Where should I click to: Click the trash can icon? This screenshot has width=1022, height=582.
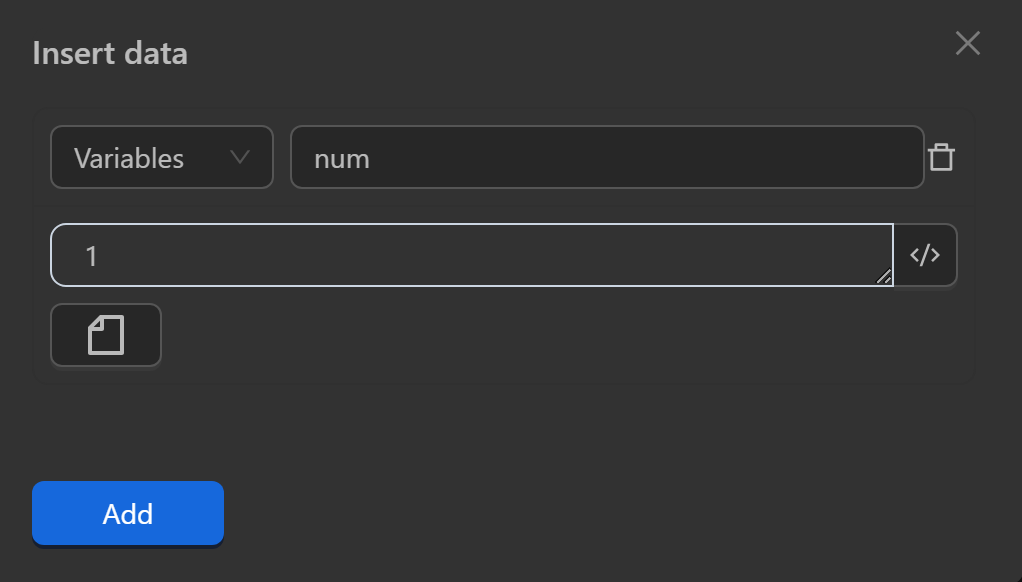941,158
